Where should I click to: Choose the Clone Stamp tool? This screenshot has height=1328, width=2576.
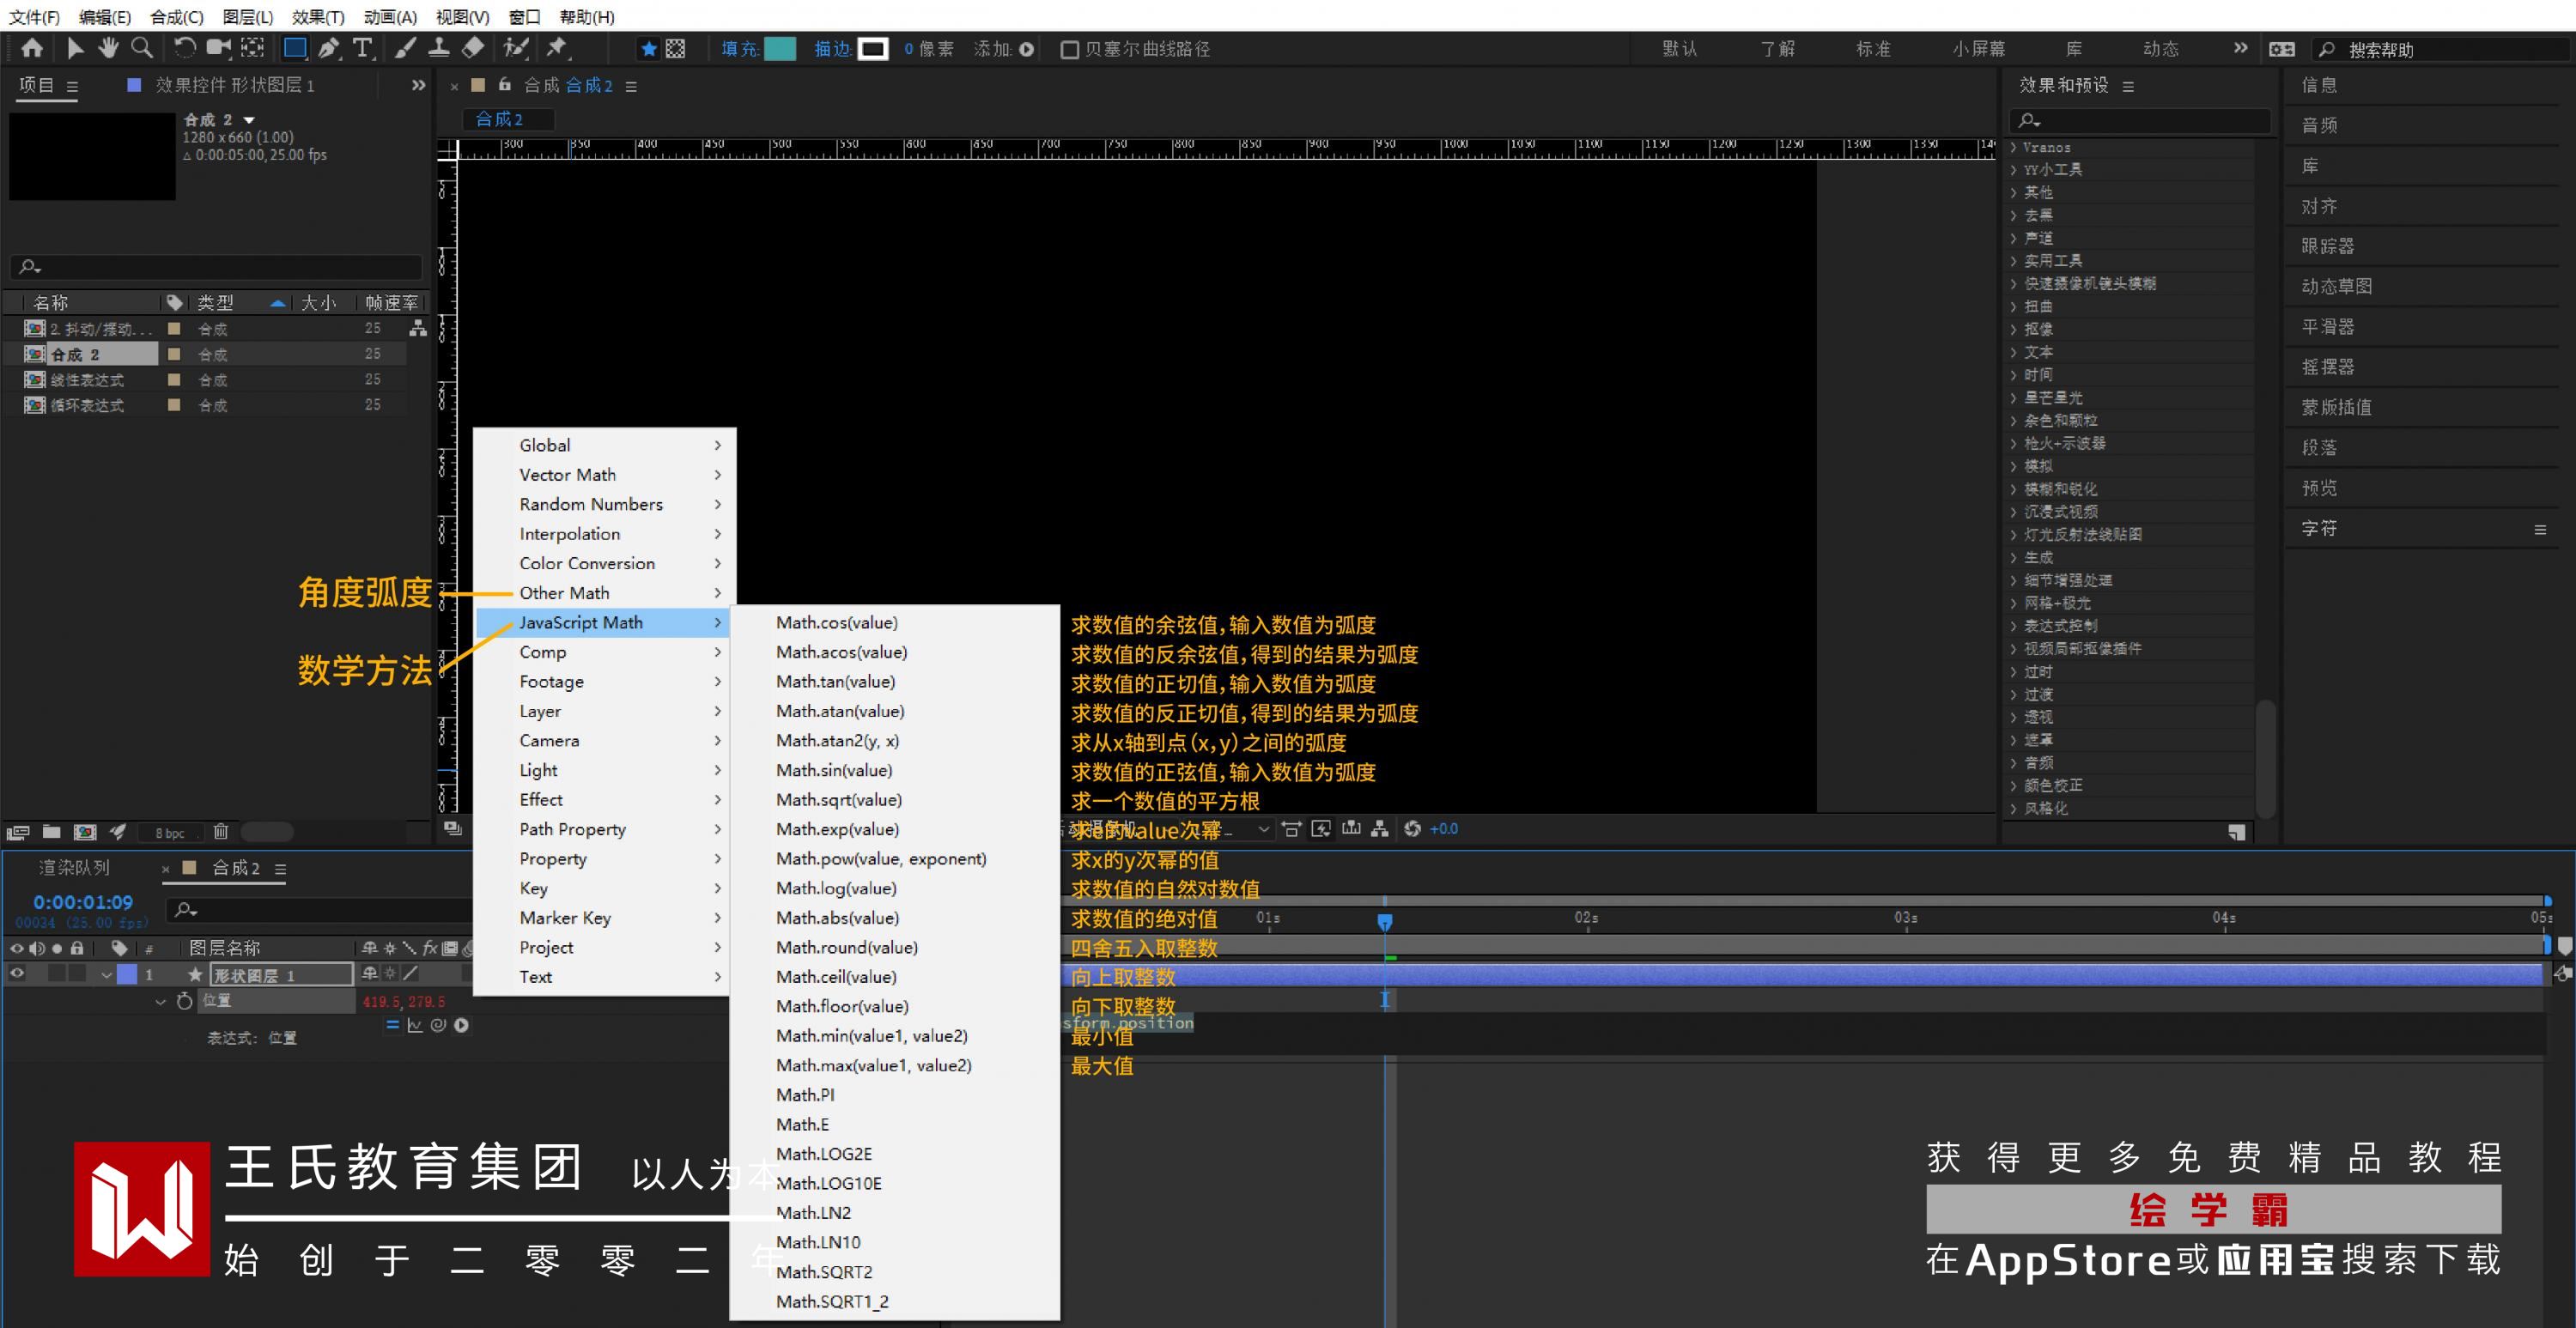(438, 48)
